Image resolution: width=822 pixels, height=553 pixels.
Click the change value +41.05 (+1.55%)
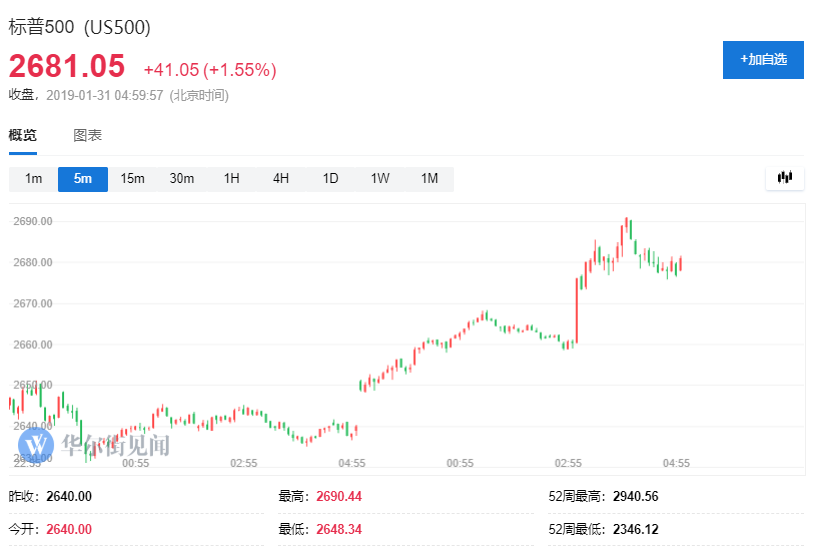click(210, 70)
